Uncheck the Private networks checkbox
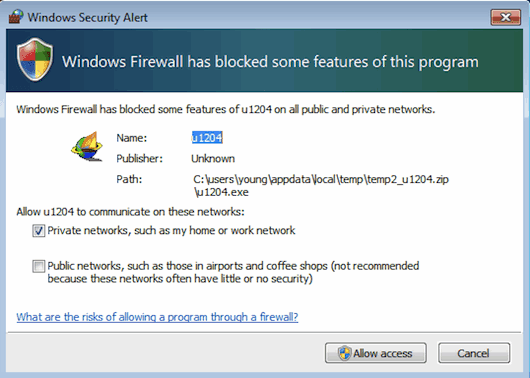The image size is (530, 378). coord(39,231)
